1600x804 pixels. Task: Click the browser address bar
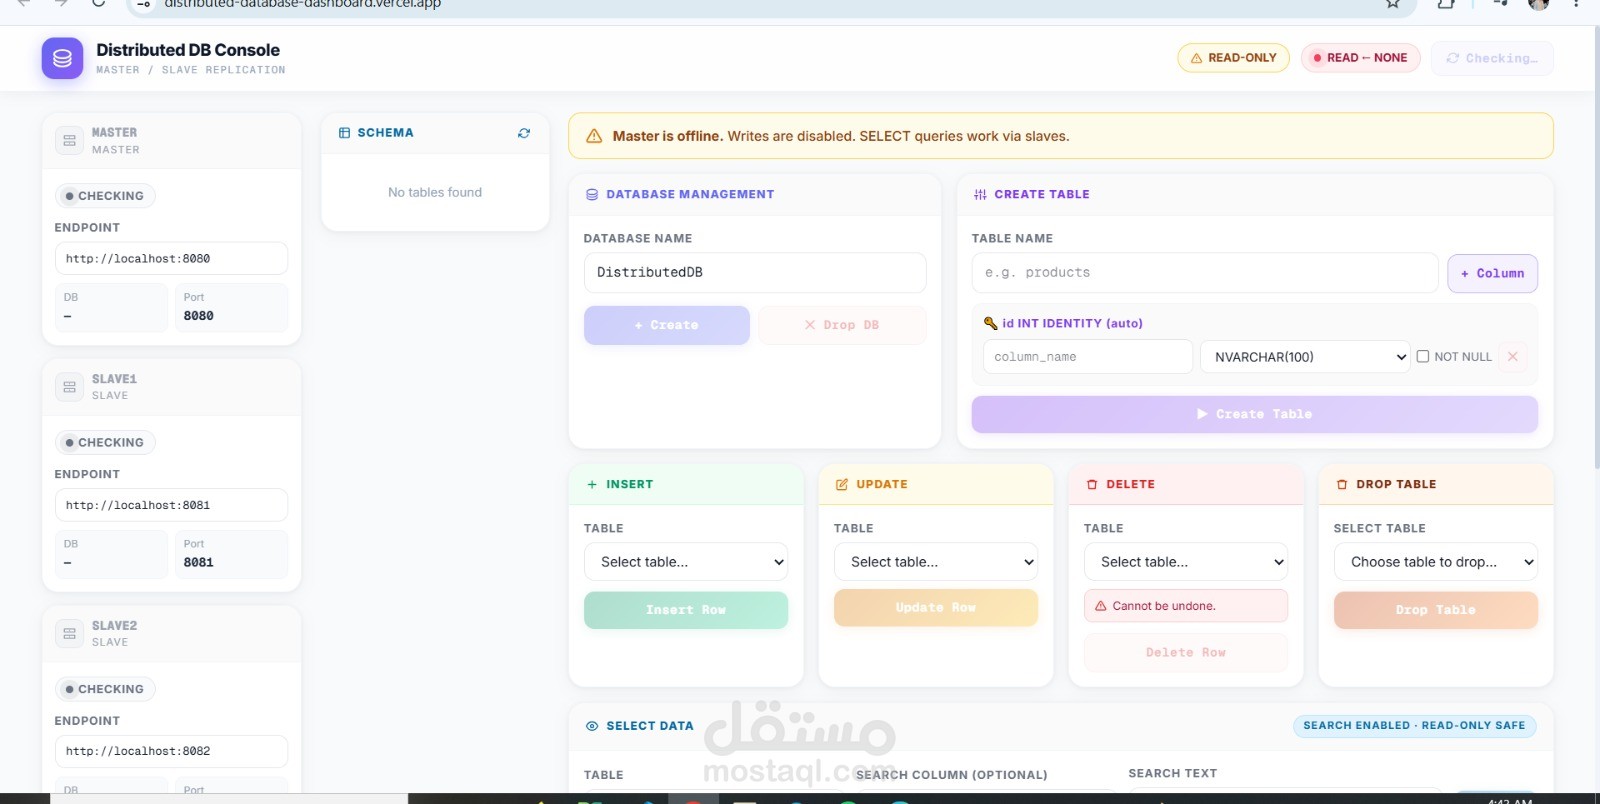tap(770, 4)
